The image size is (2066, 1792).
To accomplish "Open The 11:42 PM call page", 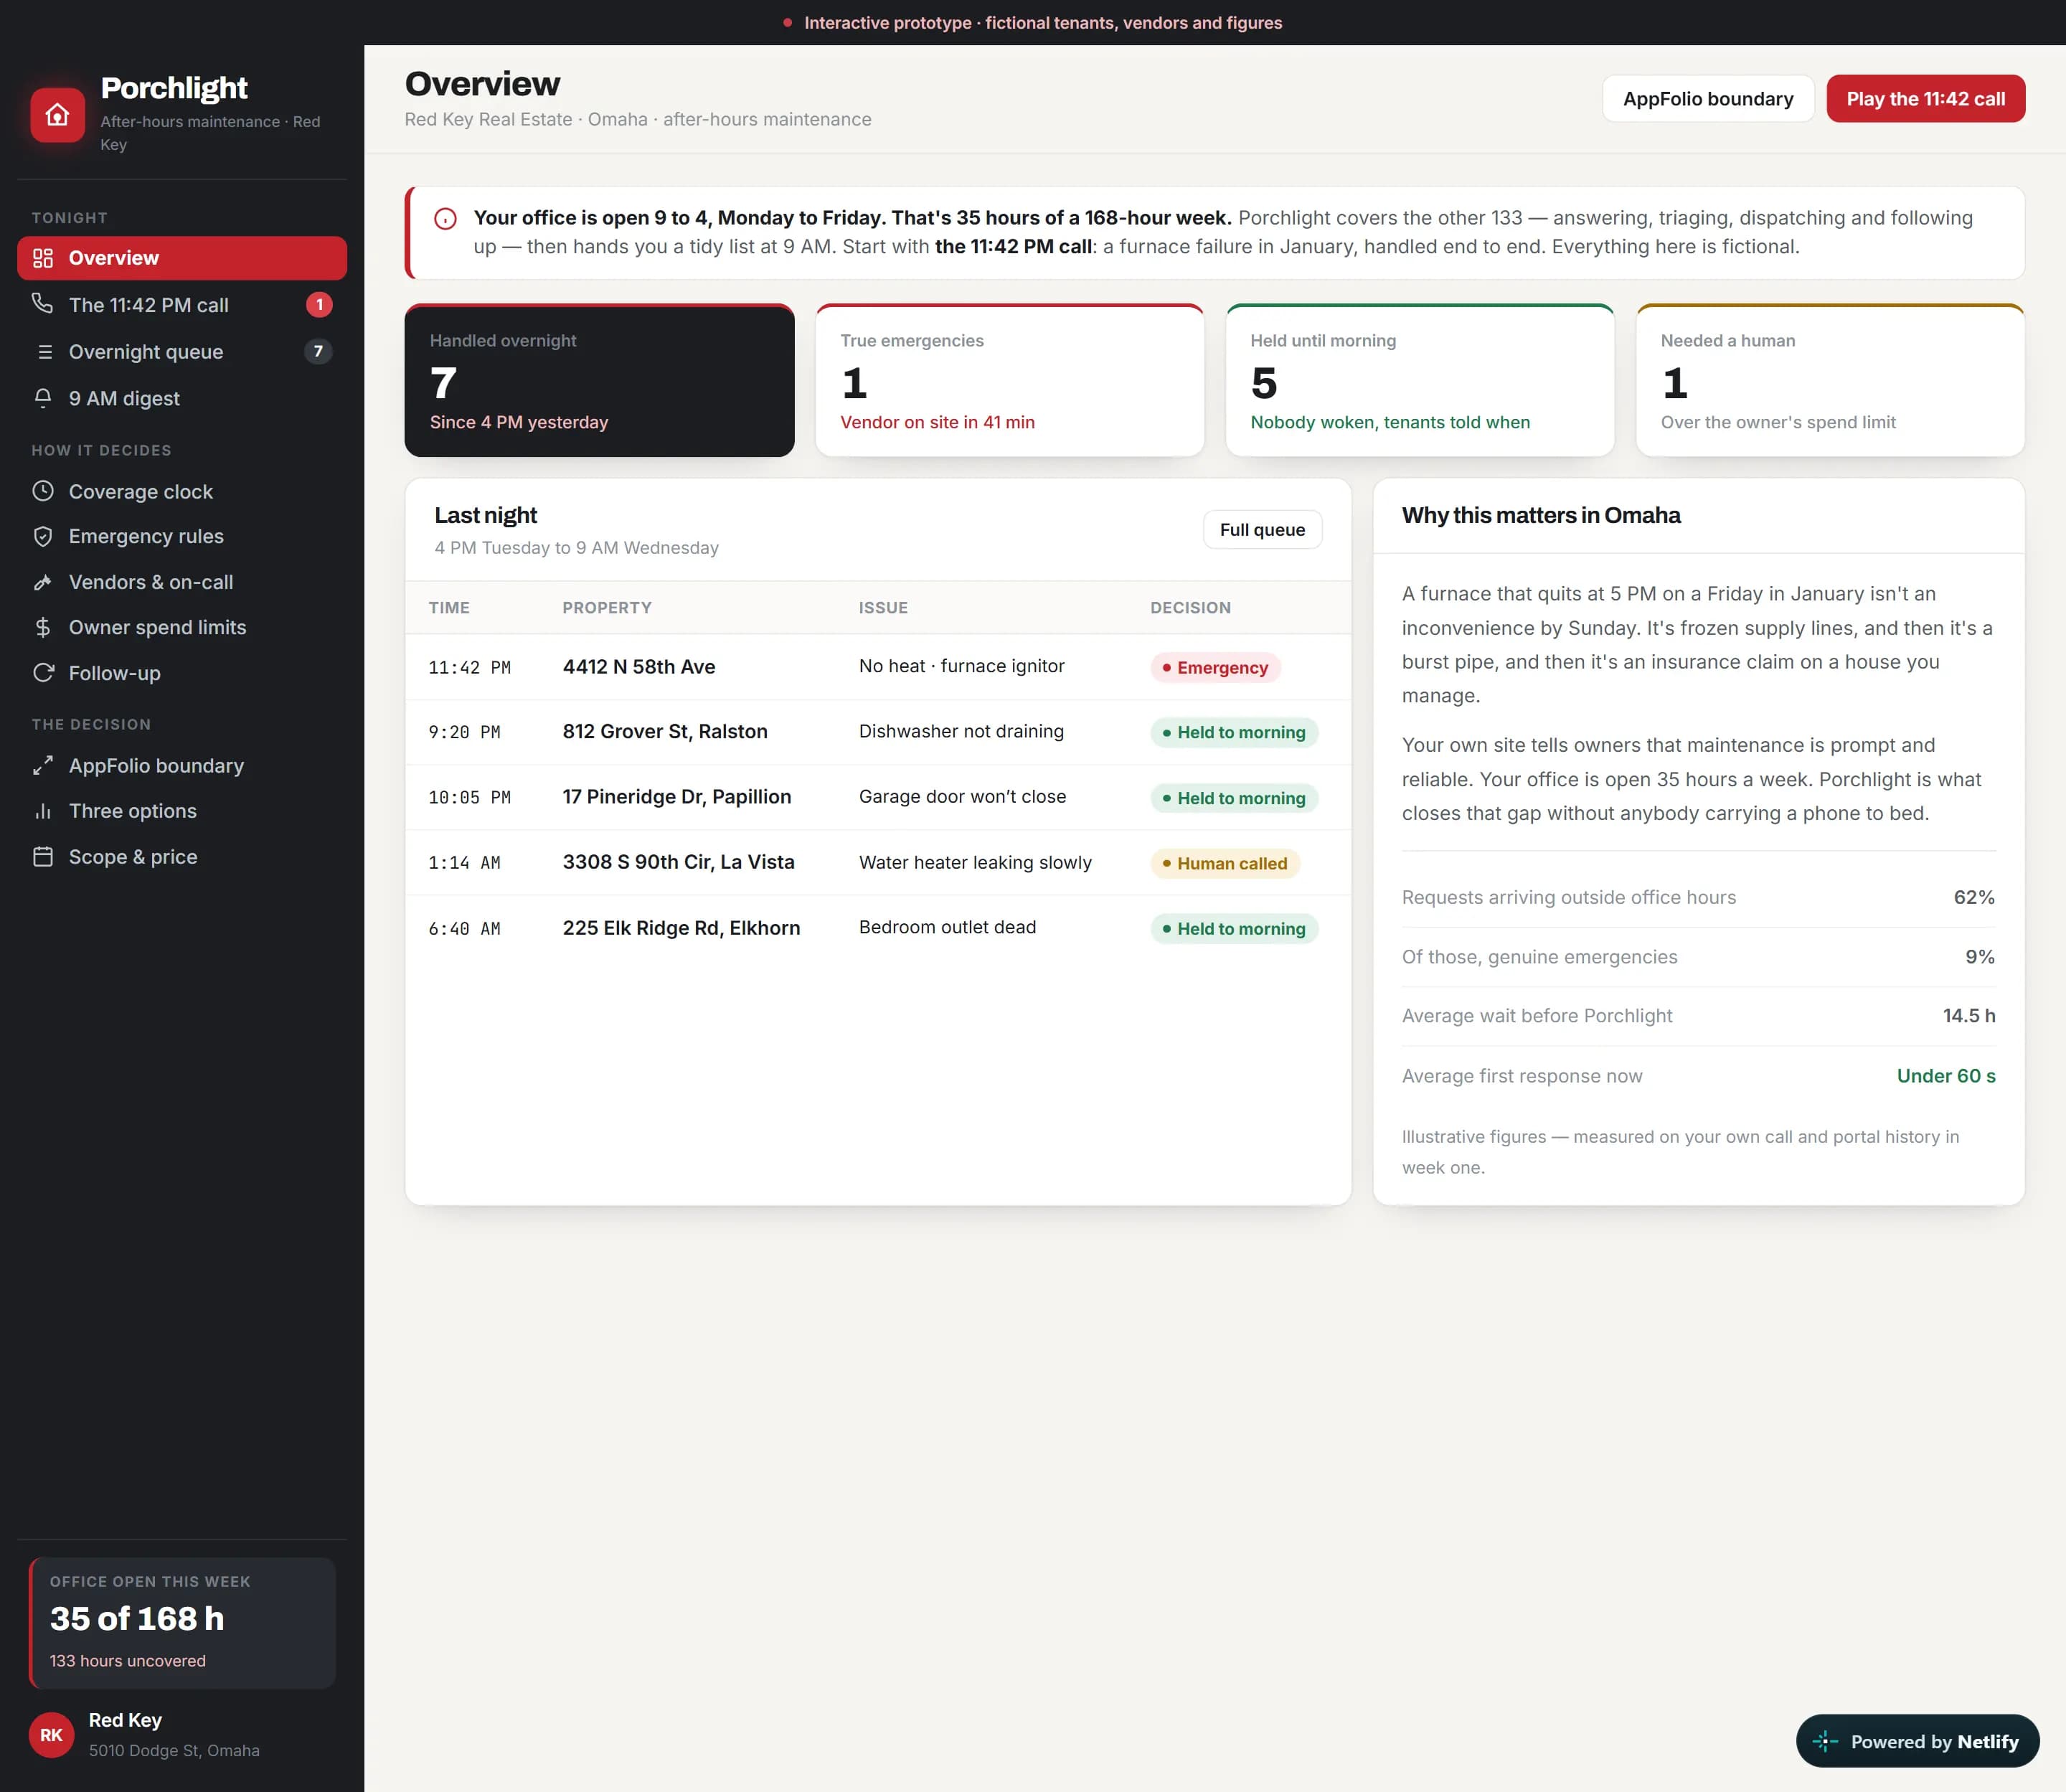I will tap(182, 305).
